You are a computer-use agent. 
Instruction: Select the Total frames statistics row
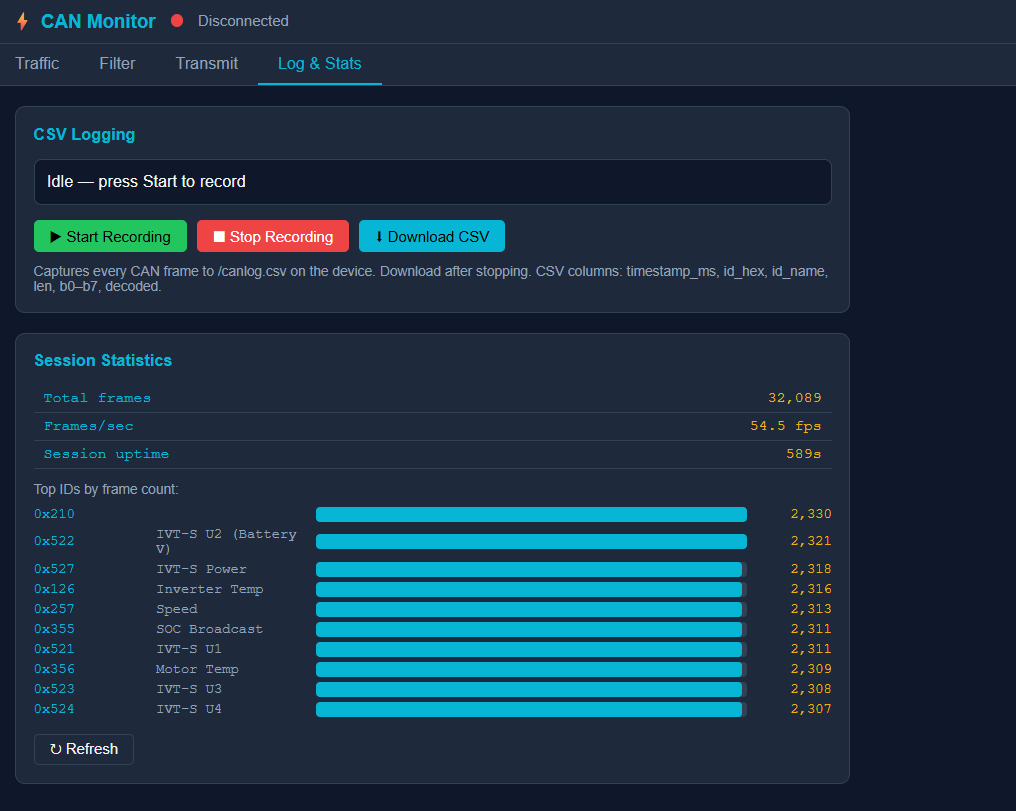point(432,398)
